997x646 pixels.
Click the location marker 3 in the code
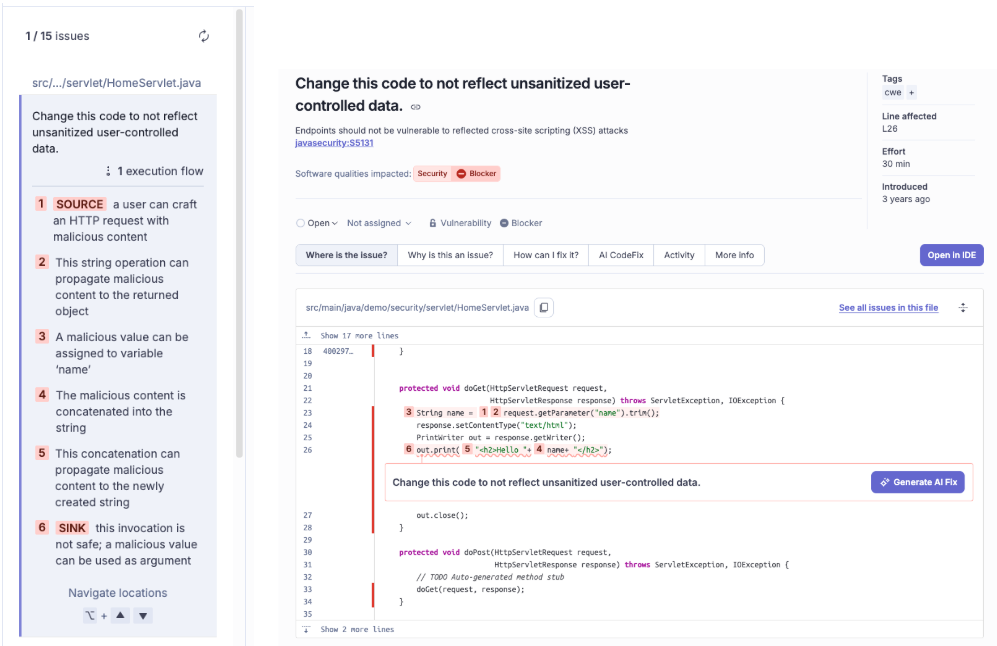point(408,412)
